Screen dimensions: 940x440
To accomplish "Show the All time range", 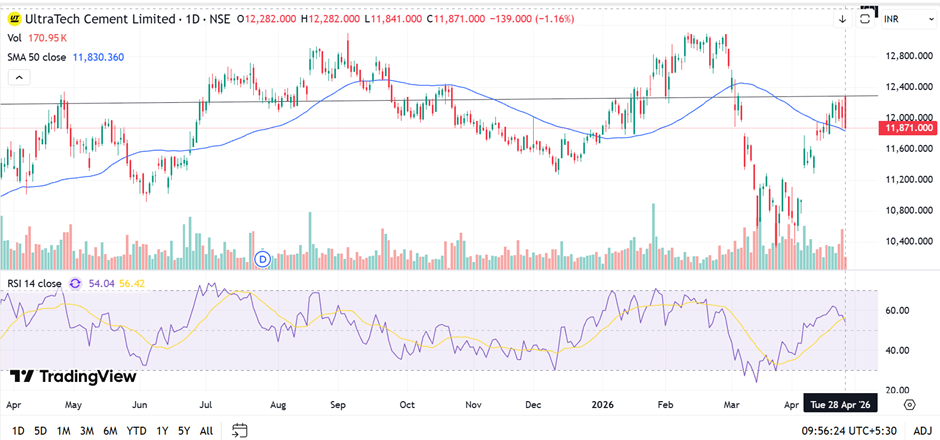I will point(206,430).
